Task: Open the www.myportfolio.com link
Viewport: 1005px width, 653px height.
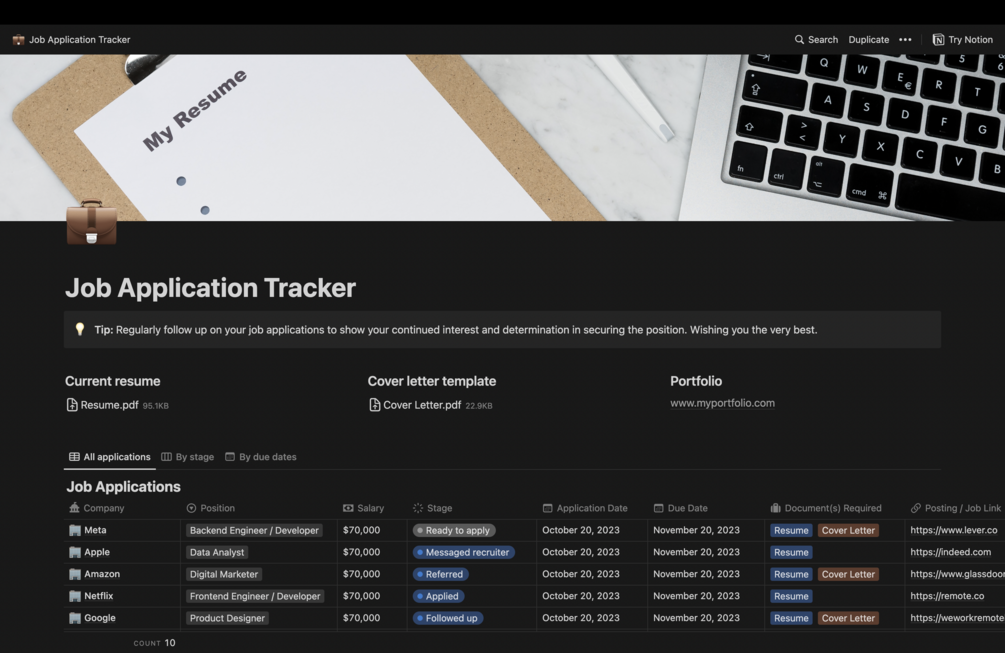Action: (x=722, y=403)
